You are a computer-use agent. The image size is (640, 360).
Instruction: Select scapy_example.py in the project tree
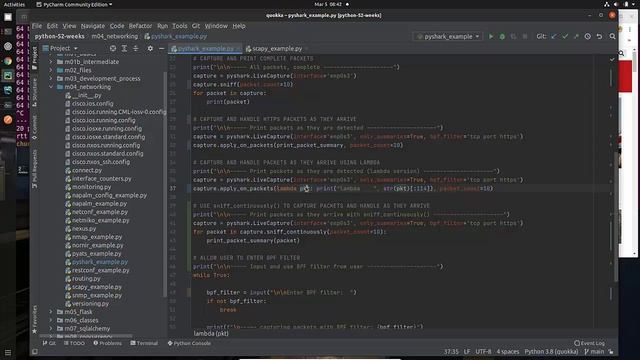97,287
